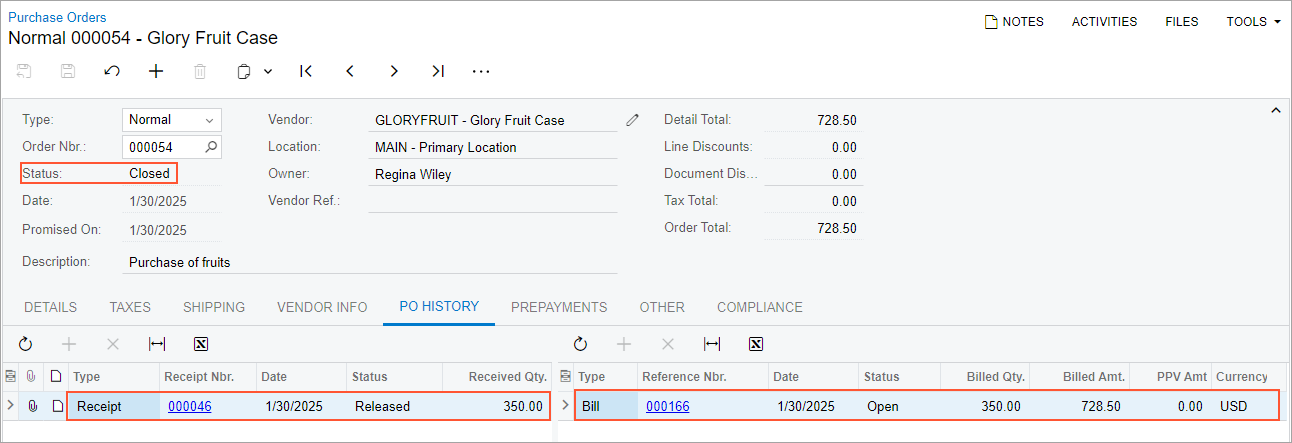Open receipt number 000046 link
The height and width of the screenshot is (443, 1292).
pyautogui.click(x=189, y=407)
